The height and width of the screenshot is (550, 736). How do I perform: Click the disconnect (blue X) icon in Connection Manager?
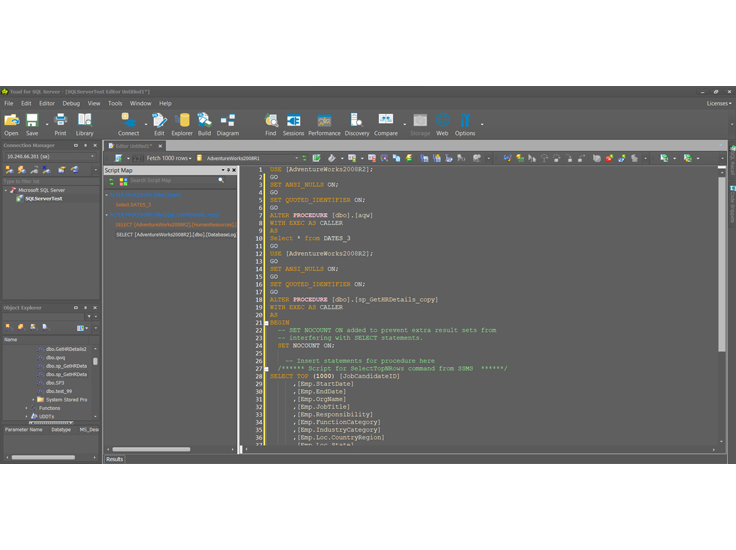[x=46, y=170]
